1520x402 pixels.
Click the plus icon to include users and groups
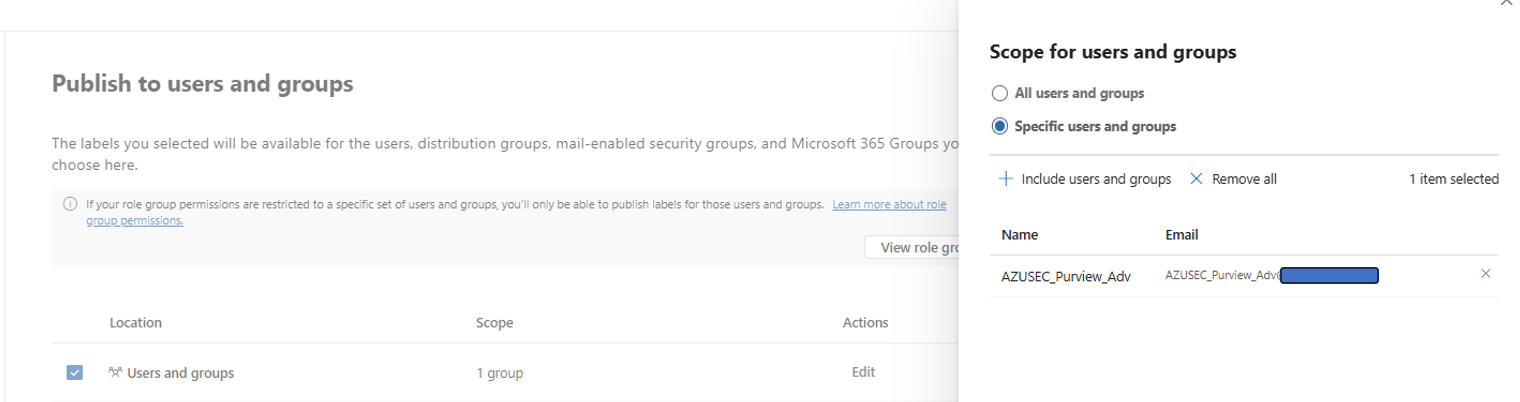tap(1005, 179)
